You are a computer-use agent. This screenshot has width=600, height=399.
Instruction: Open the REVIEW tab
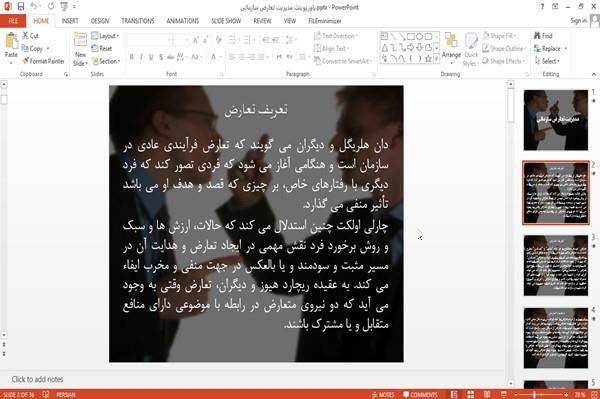point(262,21)
